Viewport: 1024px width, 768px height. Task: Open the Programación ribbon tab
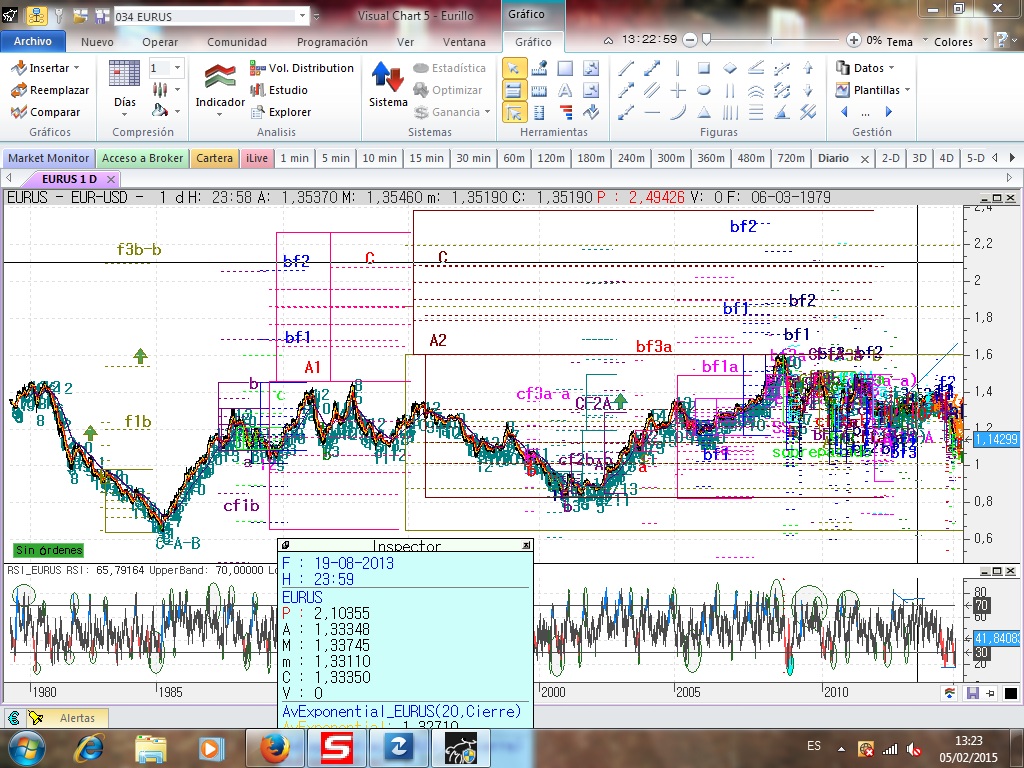332,42
